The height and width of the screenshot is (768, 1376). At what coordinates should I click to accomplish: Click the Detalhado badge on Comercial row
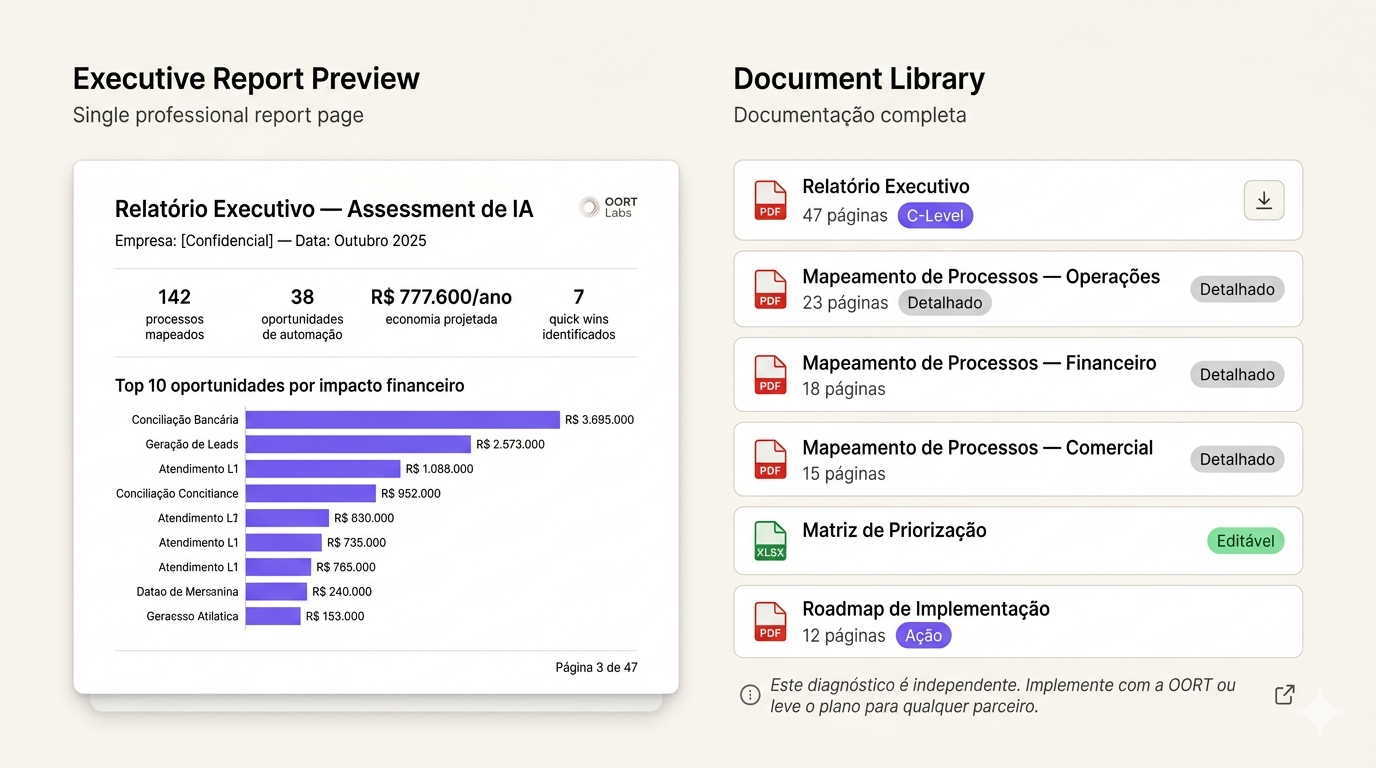pos(1237,460)
